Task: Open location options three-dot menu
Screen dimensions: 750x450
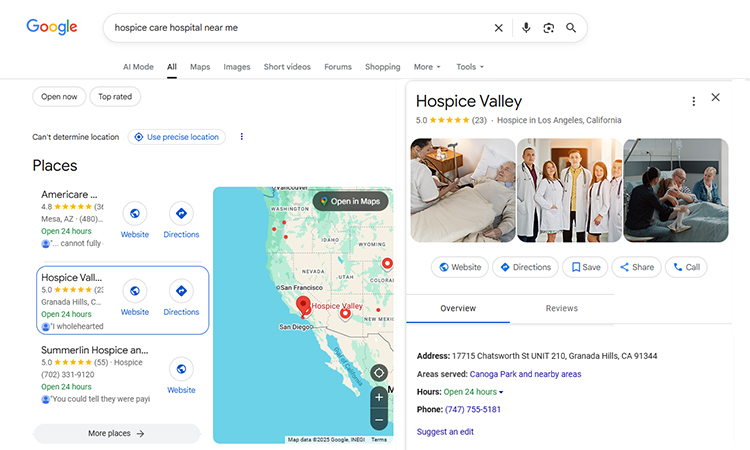Action: 242,137
